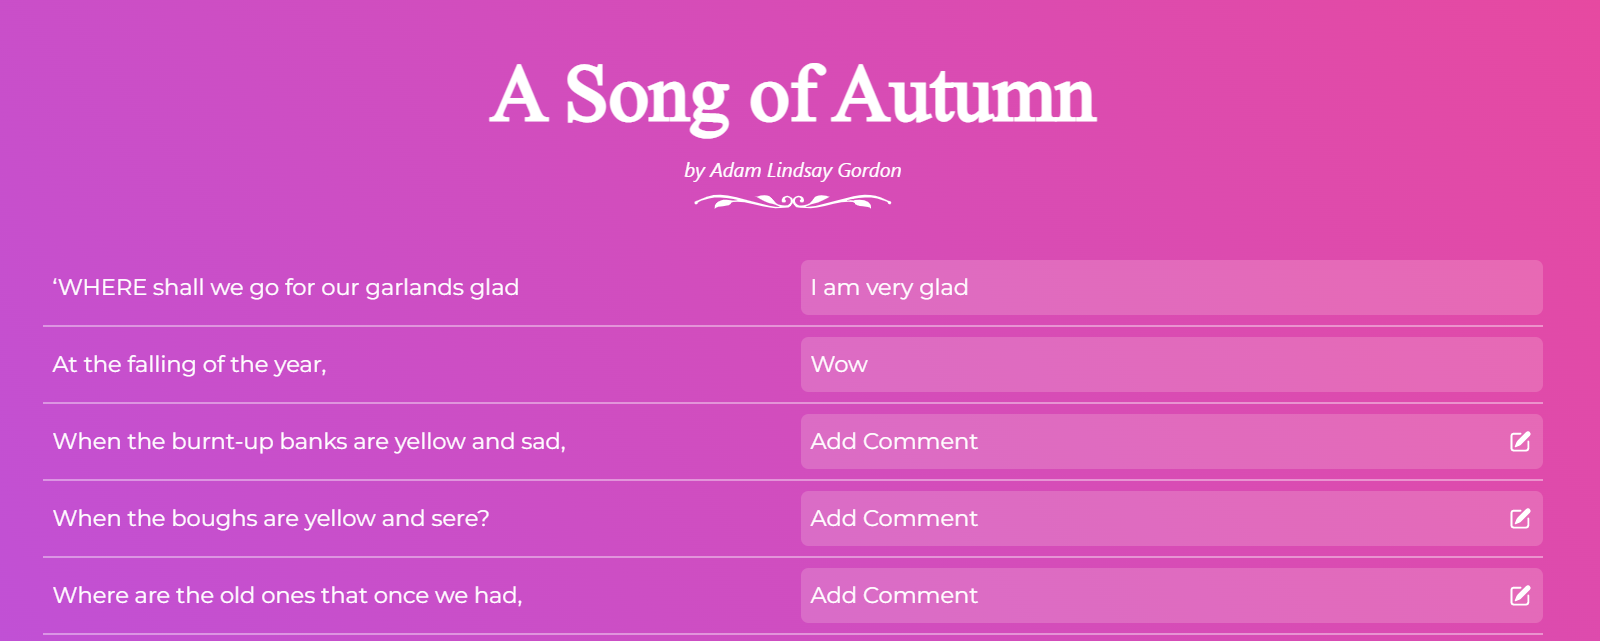
Task: Click edit icon for 'boughs are yellow' line
Action: [x=1520, y=518]
